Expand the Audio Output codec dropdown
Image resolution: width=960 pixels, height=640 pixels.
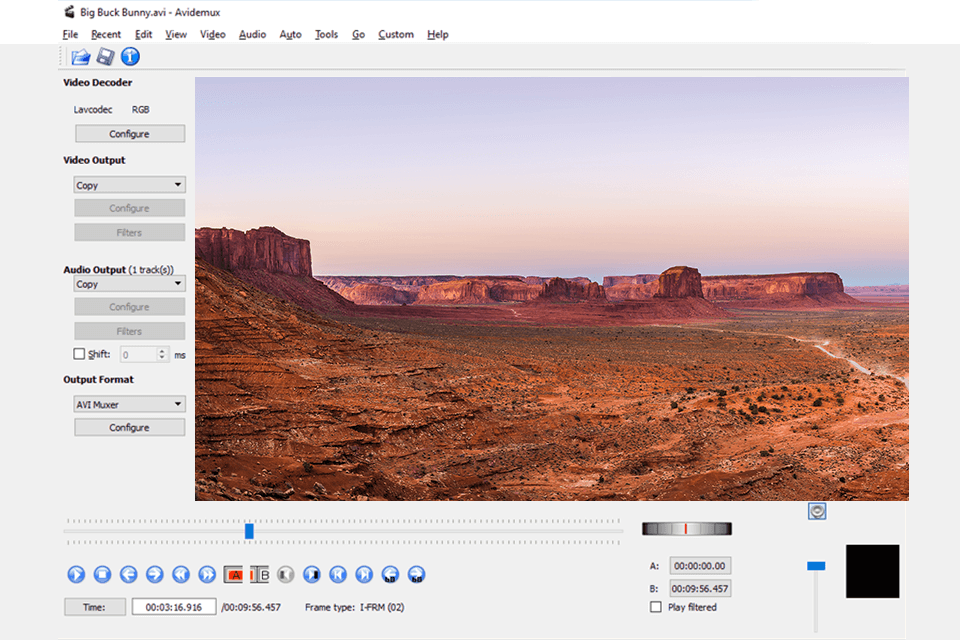pos(129,284)
